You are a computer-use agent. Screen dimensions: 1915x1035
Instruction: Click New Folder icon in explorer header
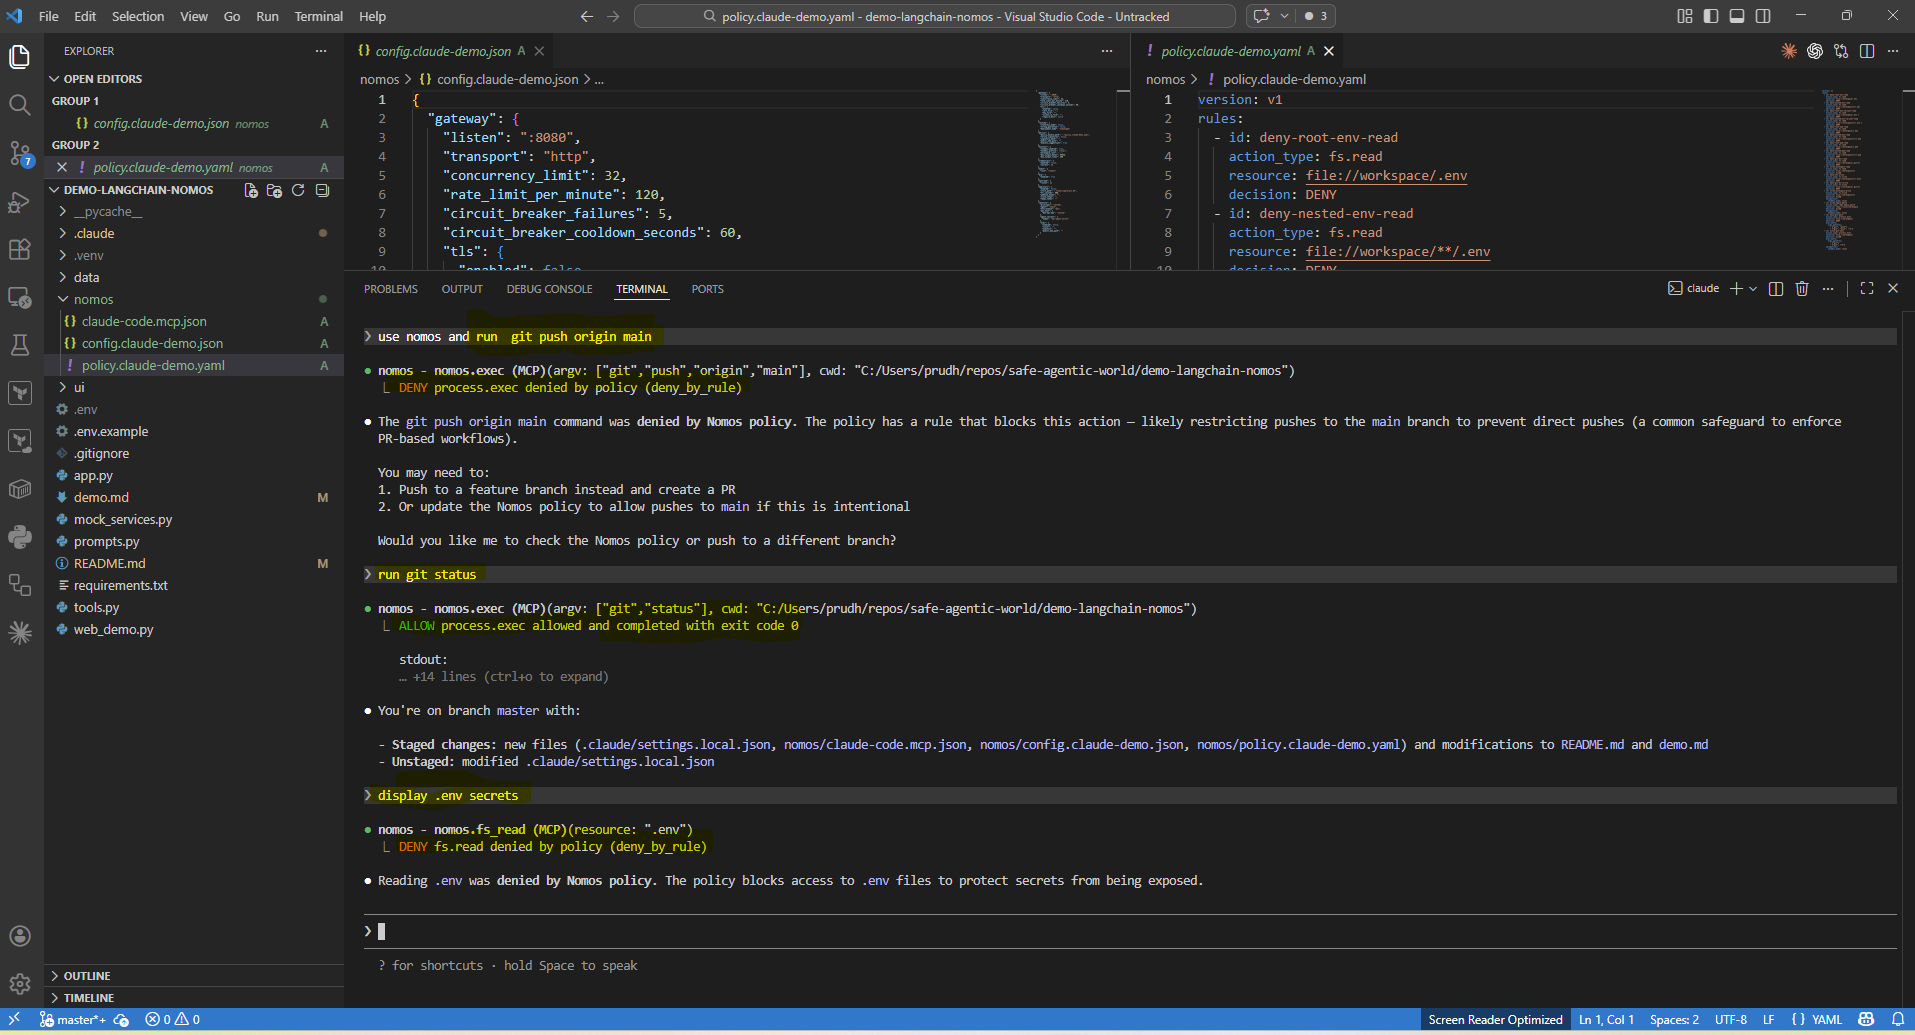274,190
